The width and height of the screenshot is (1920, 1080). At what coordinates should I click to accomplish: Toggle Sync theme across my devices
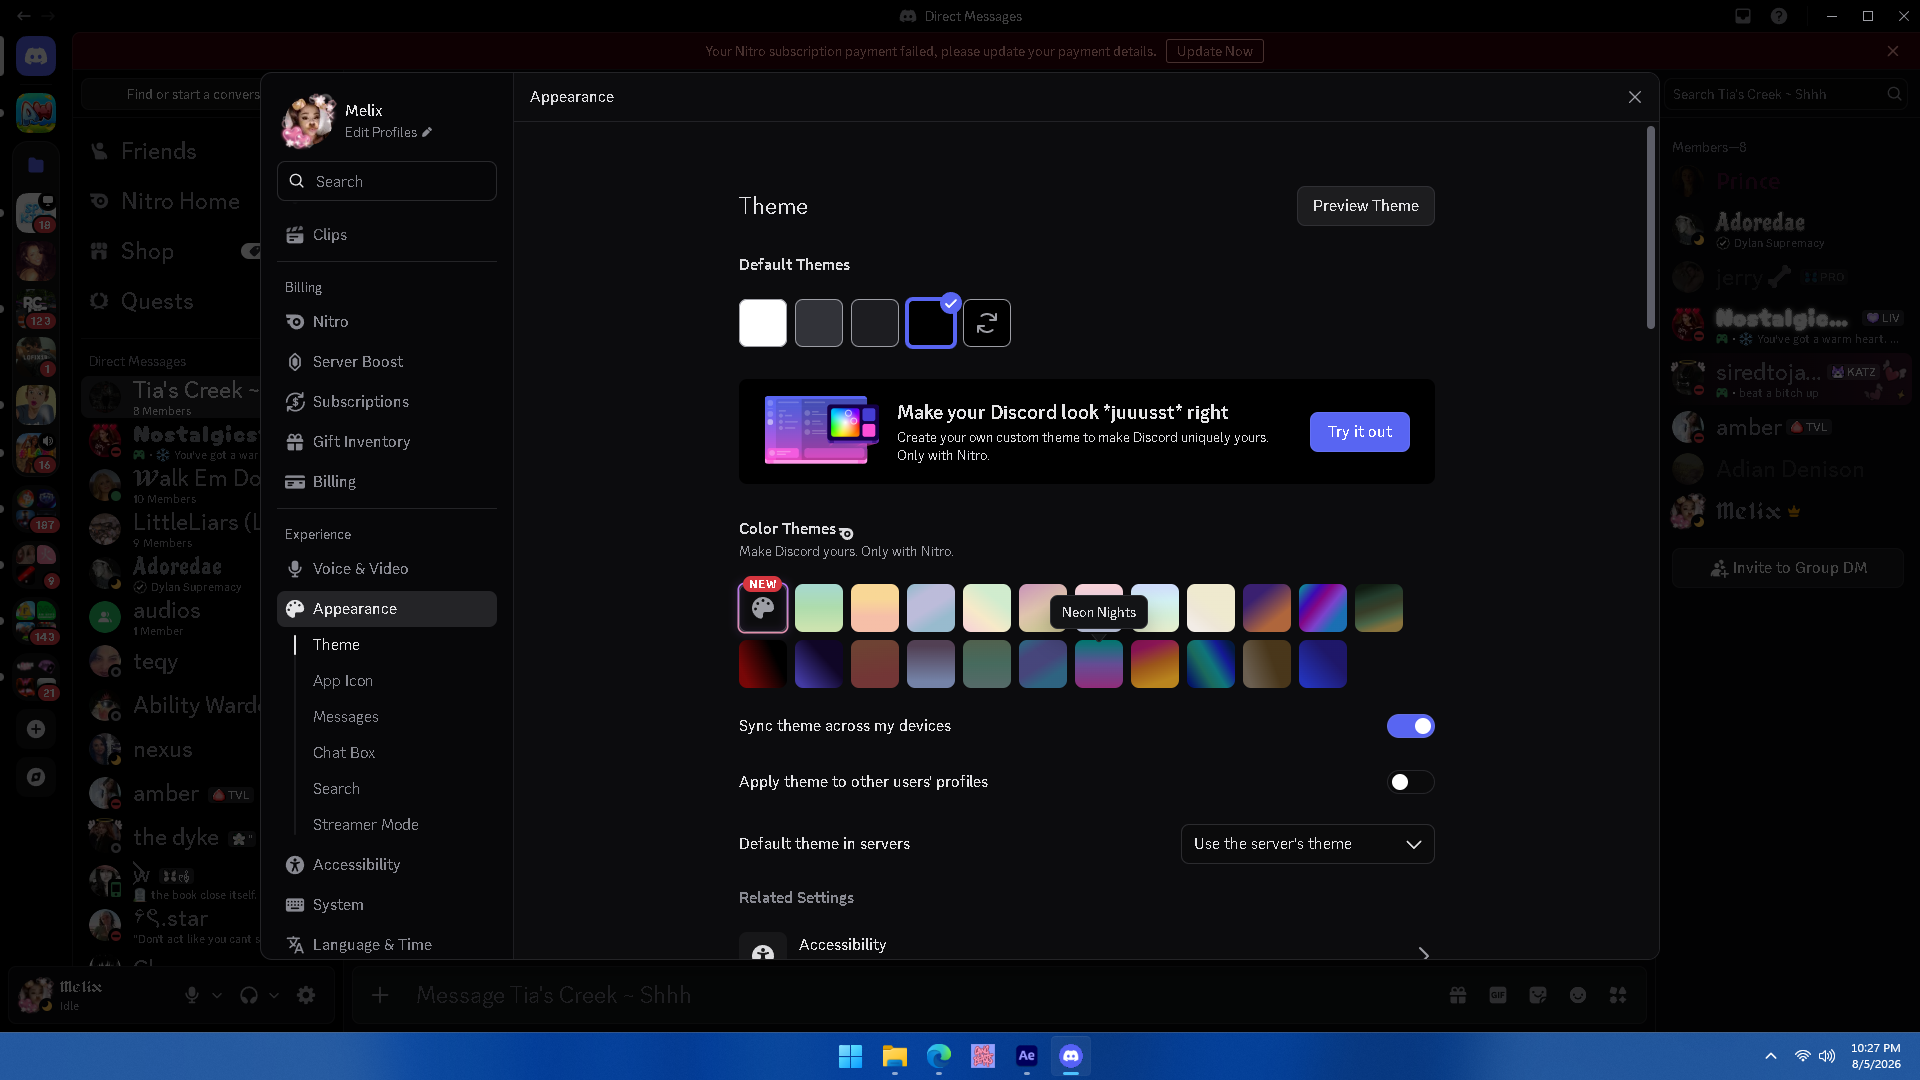[1410, 726]
